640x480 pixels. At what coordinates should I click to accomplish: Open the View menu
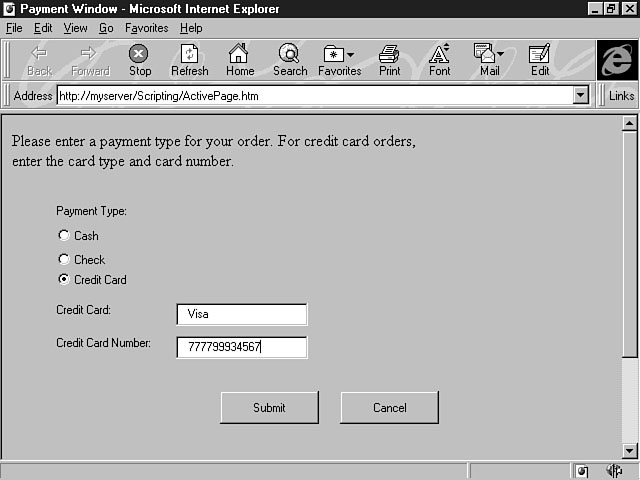(75, 28)
